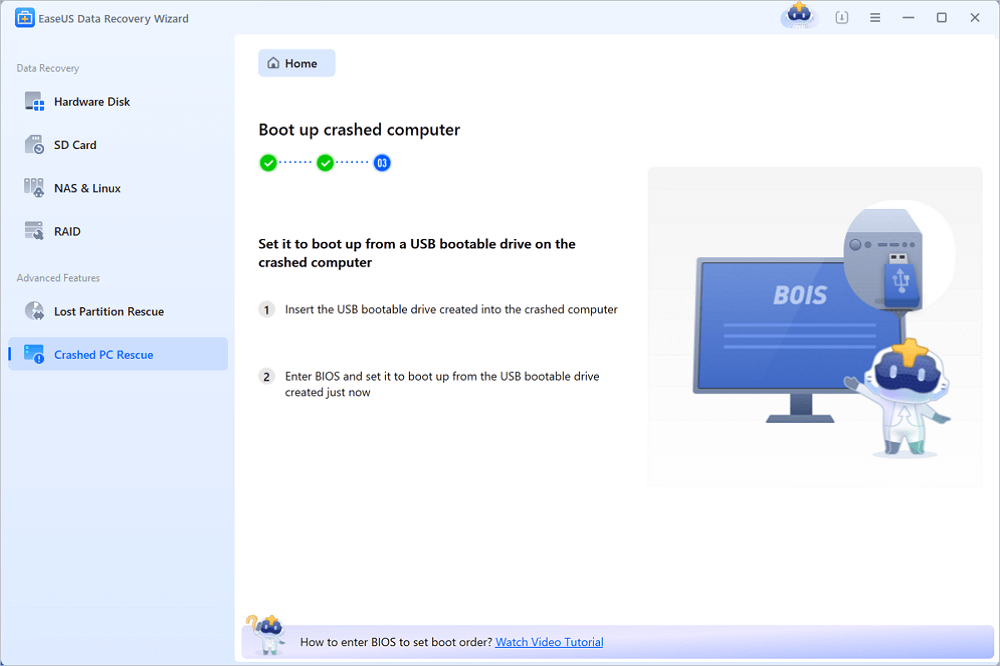
Task: Select Hardware Disk in sidebar
Action: coord(118,101)
